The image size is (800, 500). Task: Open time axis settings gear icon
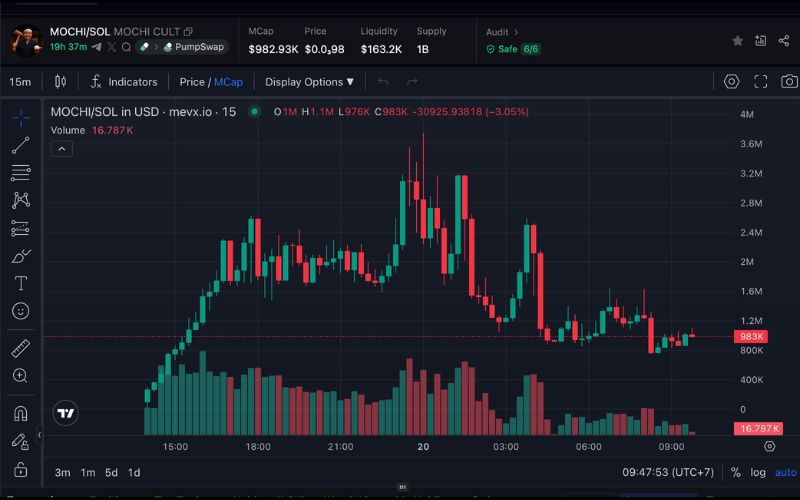[x=769, y=446]
